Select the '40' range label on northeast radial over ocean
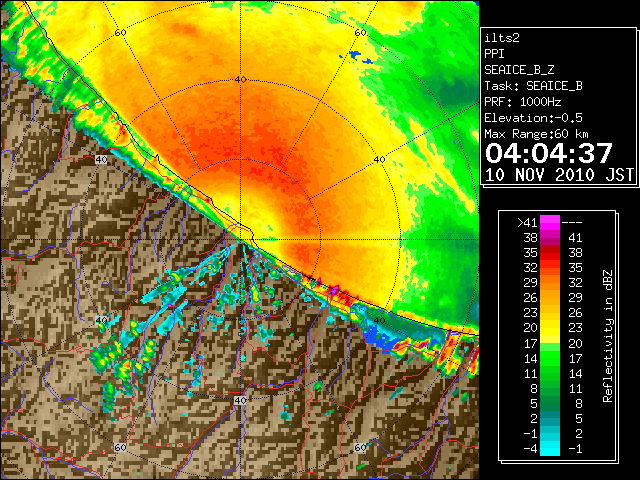 coord(380,160)
